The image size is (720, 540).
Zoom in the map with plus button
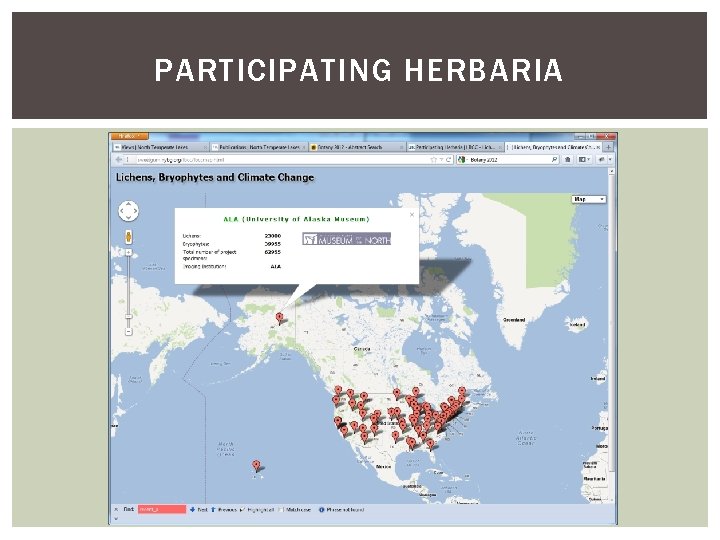(129, 253)
